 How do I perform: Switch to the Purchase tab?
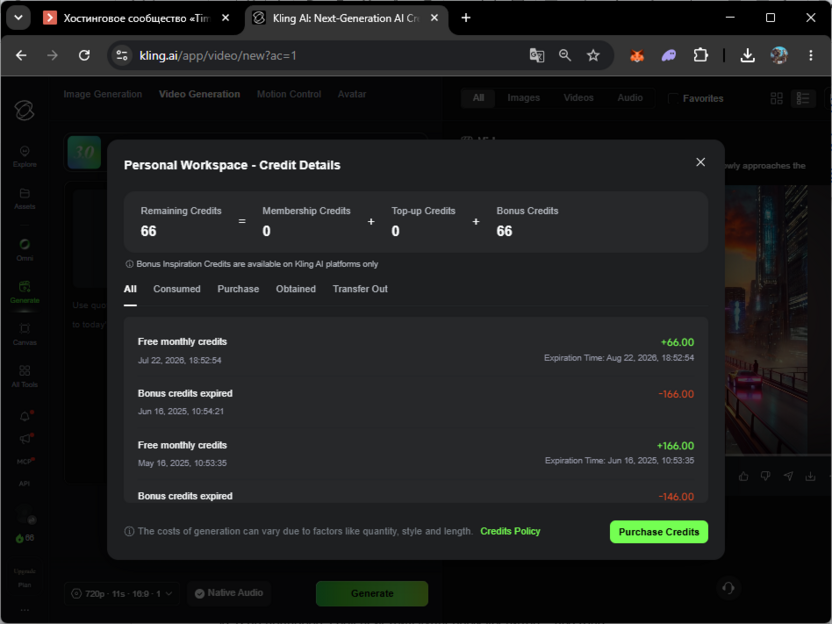[238, 289]
